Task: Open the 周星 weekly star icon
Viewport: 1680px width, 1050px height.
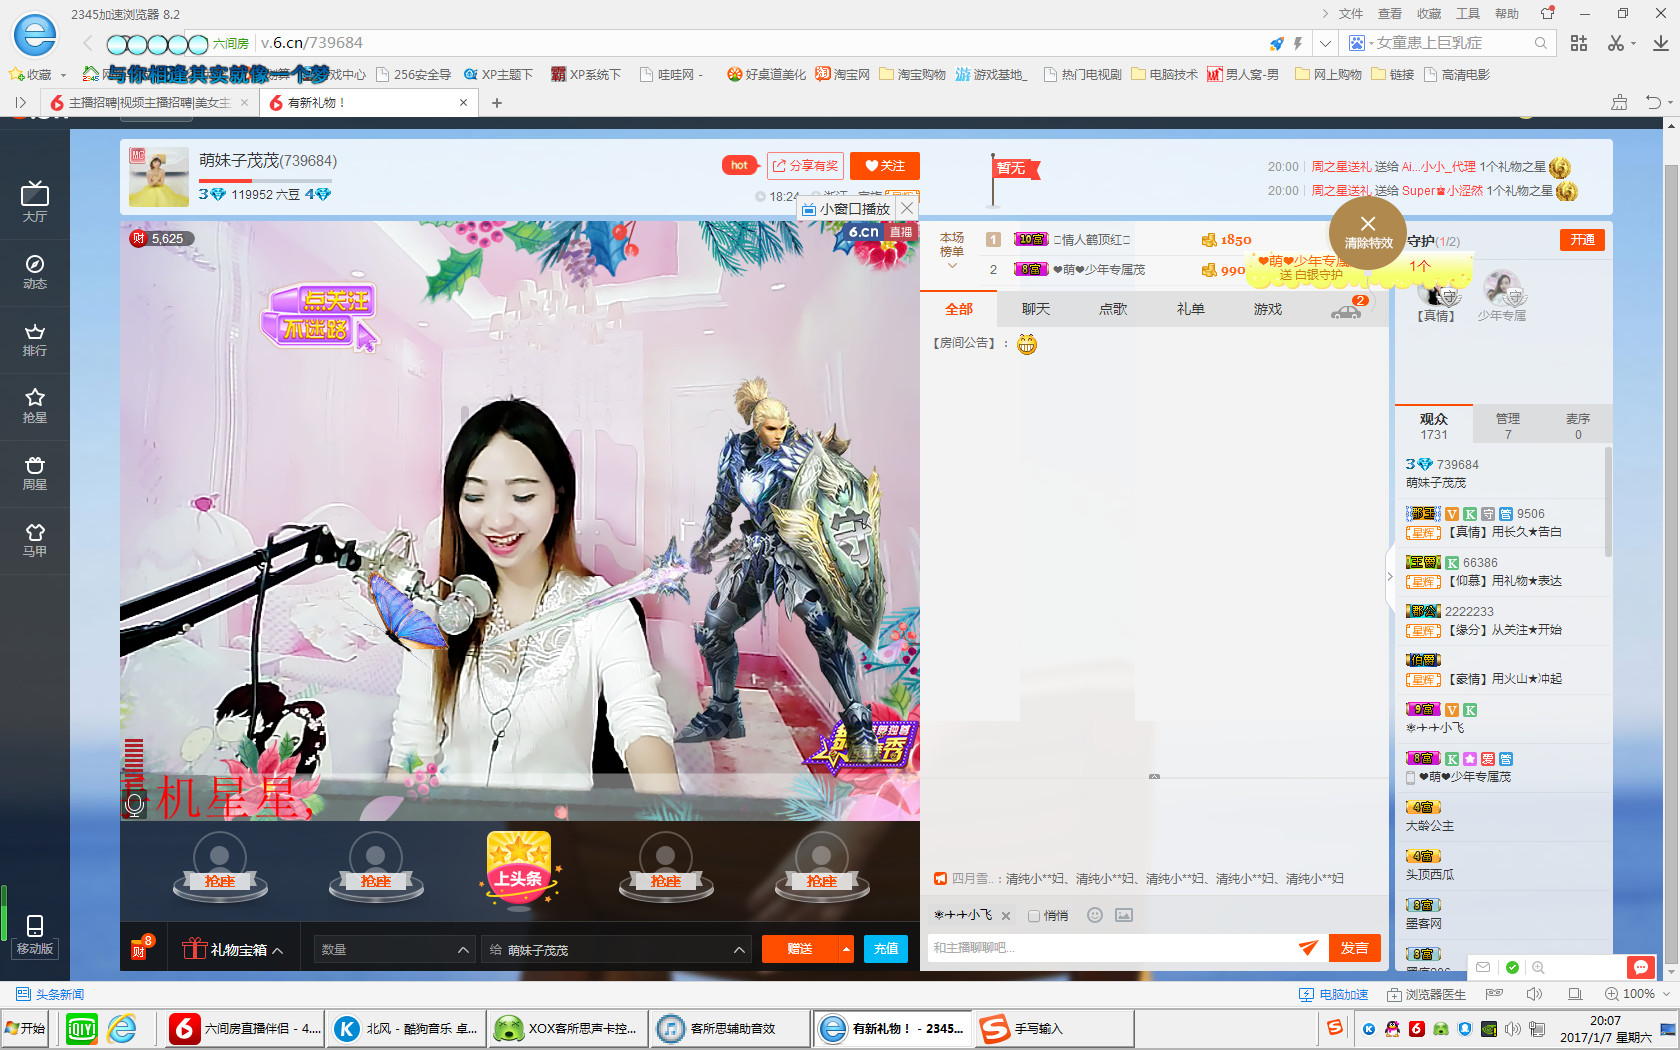Action: (35, 472)
